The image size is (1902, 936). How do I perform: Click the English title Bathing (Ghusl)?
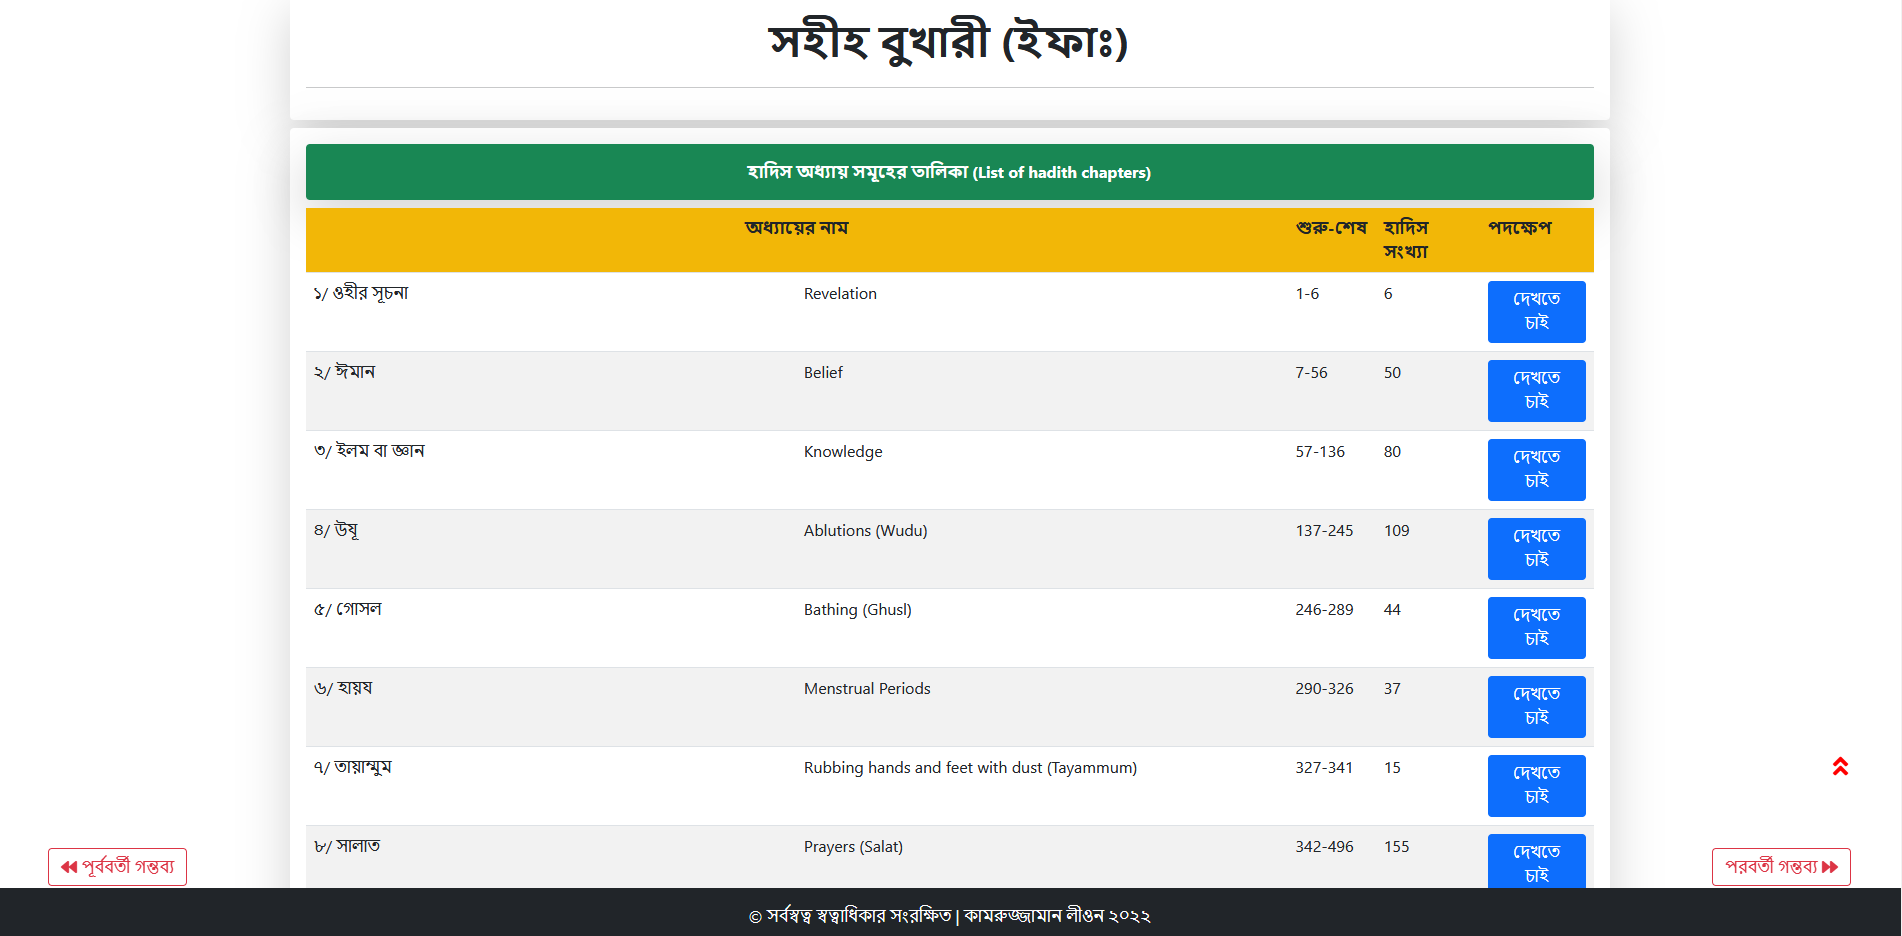coord(858,610)
